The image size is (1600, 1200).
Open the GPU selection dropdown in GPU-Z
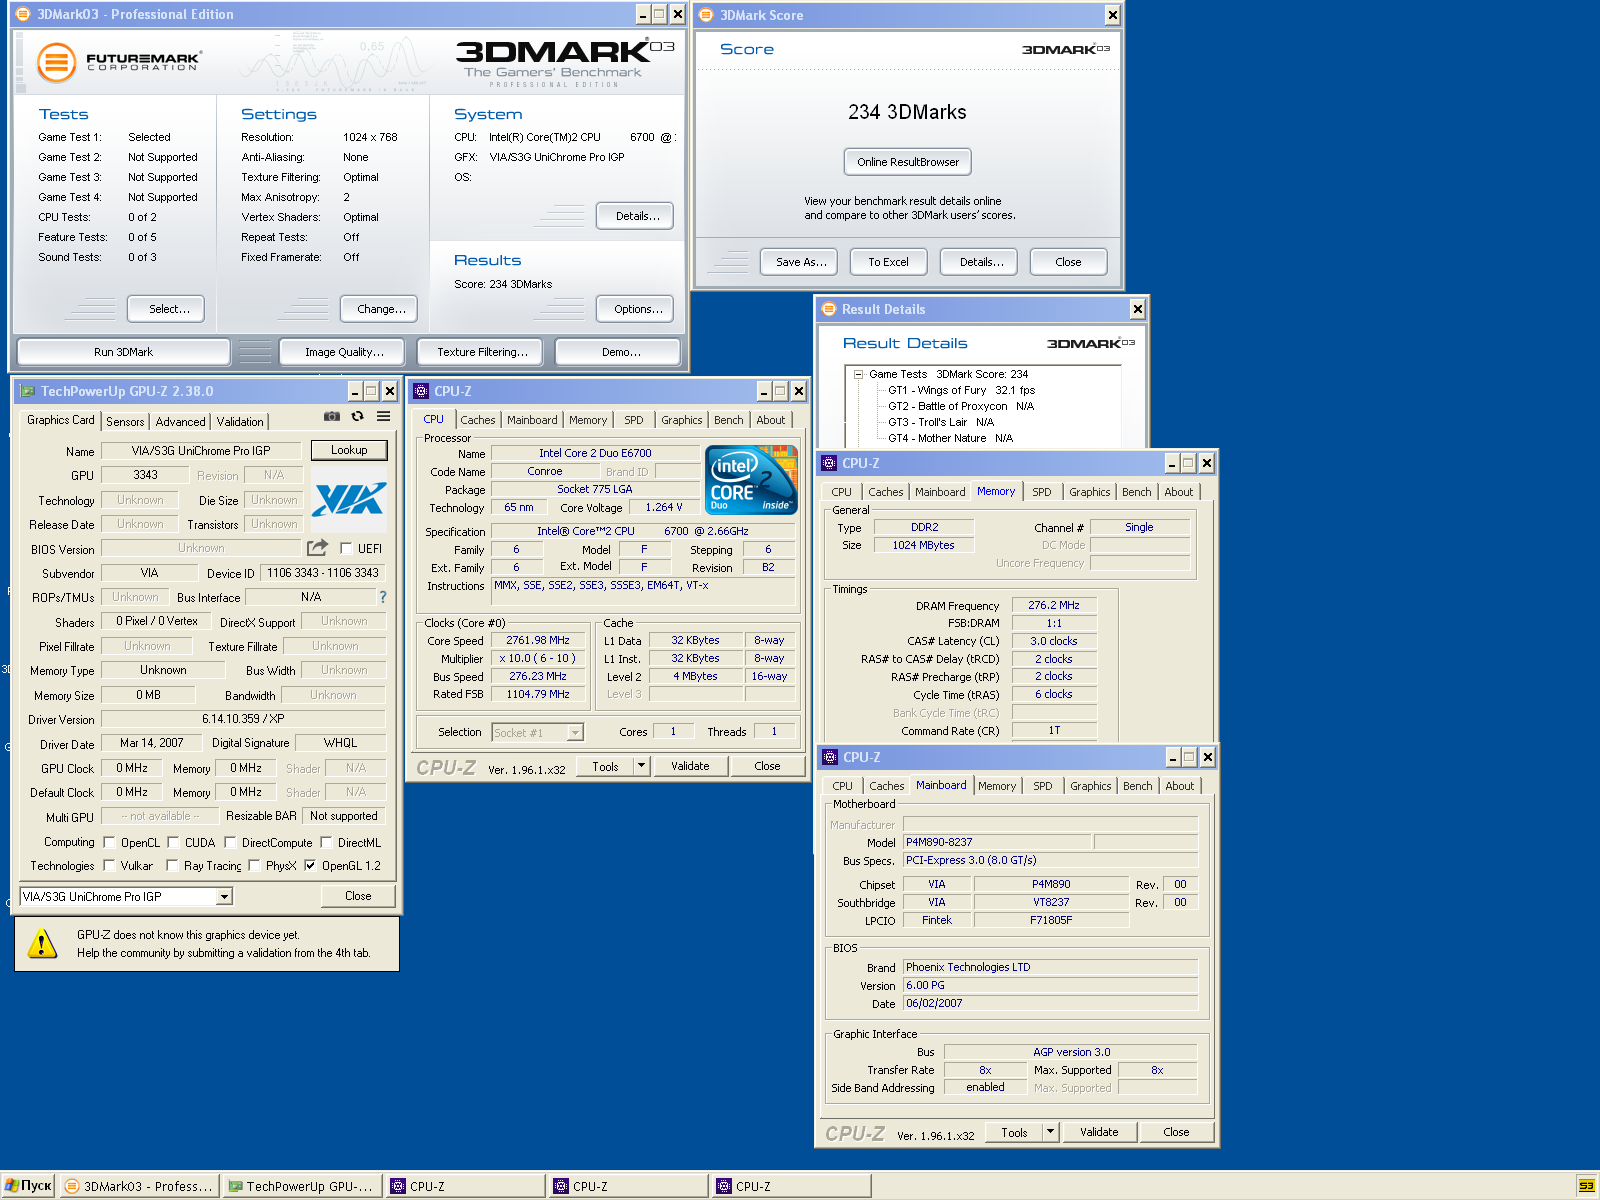(224, 897)
